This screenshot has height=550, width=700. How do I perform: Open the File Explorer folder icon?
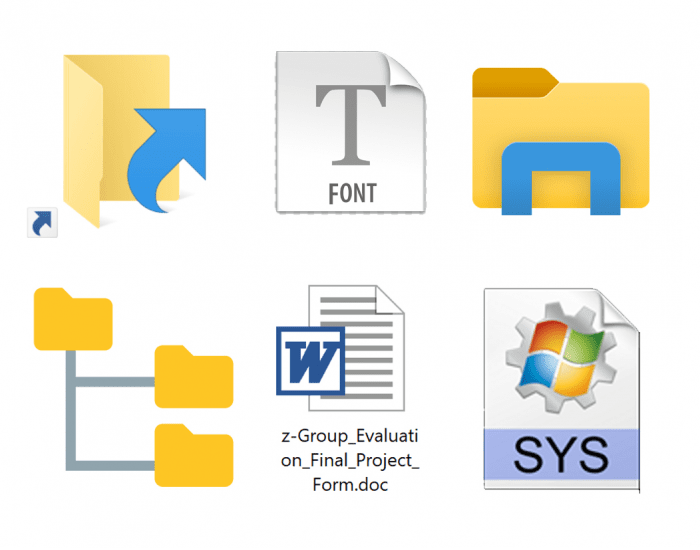pyautogui.click(x=561, y=141)
